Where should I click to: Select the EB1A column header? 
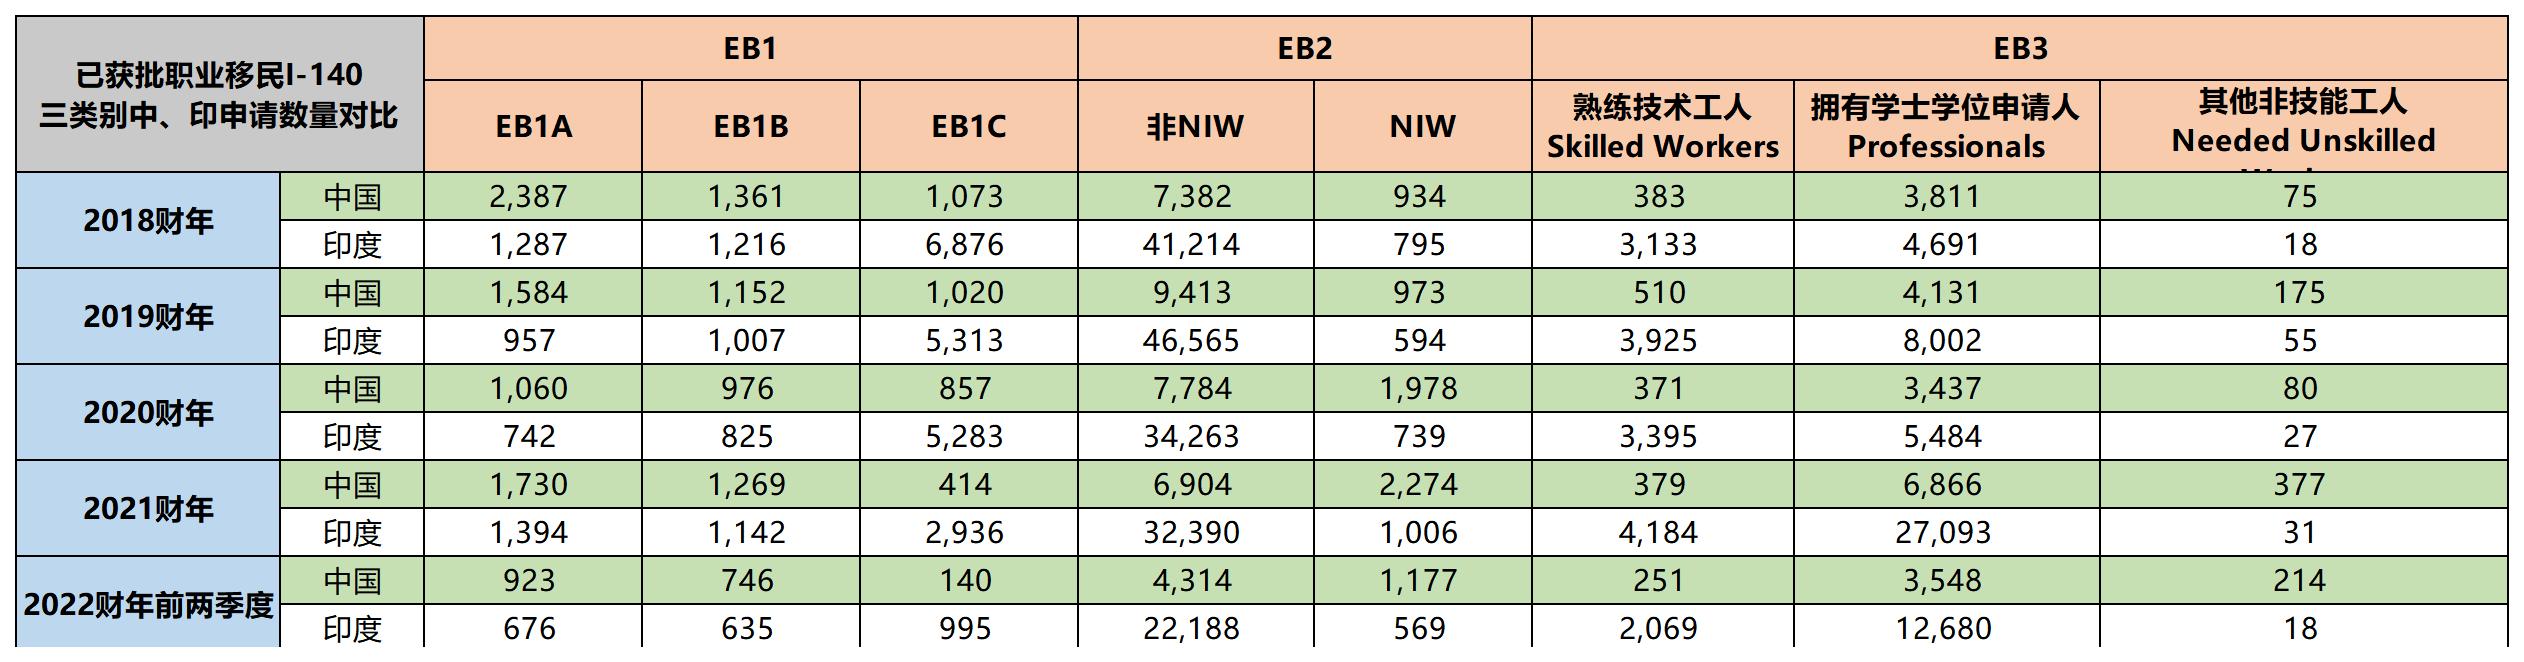(533, 126)
